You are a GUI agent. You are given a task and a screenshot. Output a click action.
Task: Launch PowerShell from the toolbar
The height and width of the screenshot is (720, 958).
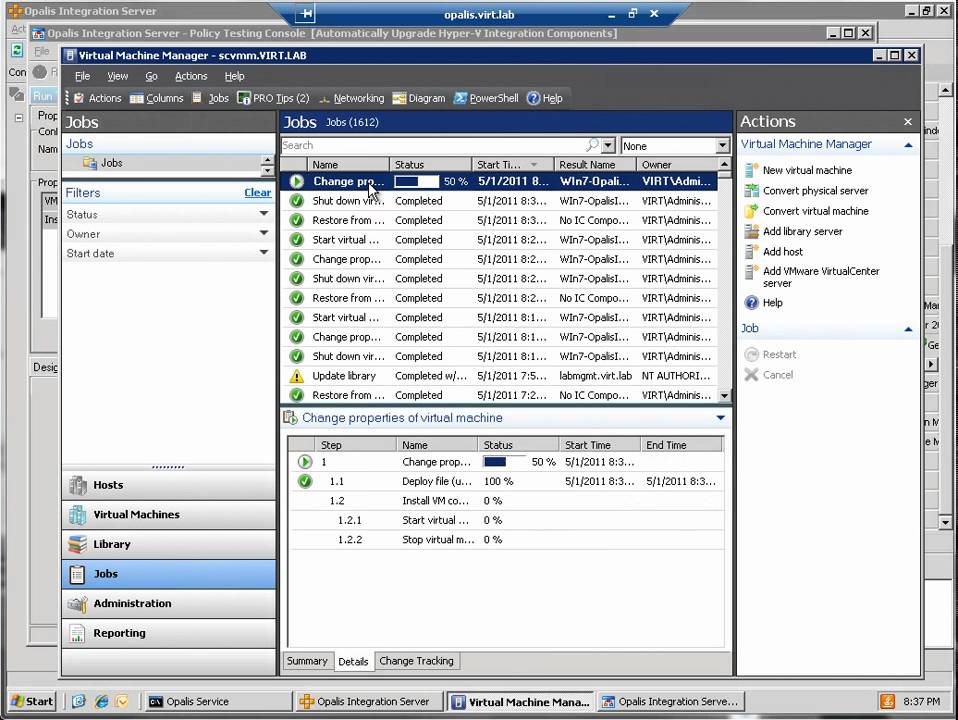pos(486,98)
